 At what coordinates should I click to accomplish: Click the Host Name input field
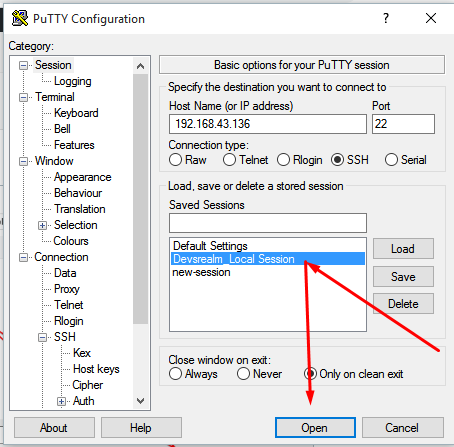click(268, 124)
